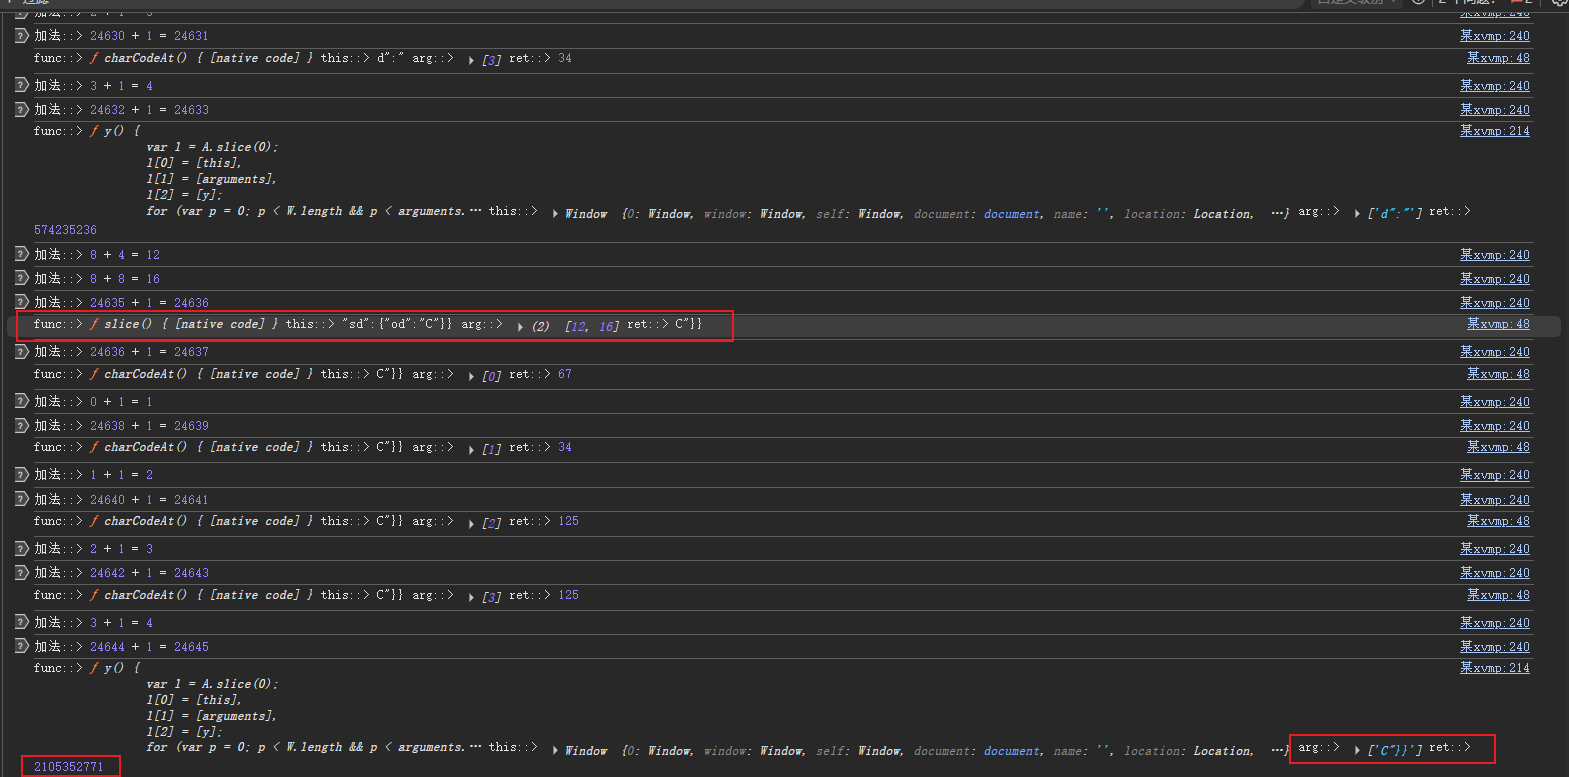Open source link for 24642 + 1 = 24643
1569x777 pixels.
(x=1494, y=573)
